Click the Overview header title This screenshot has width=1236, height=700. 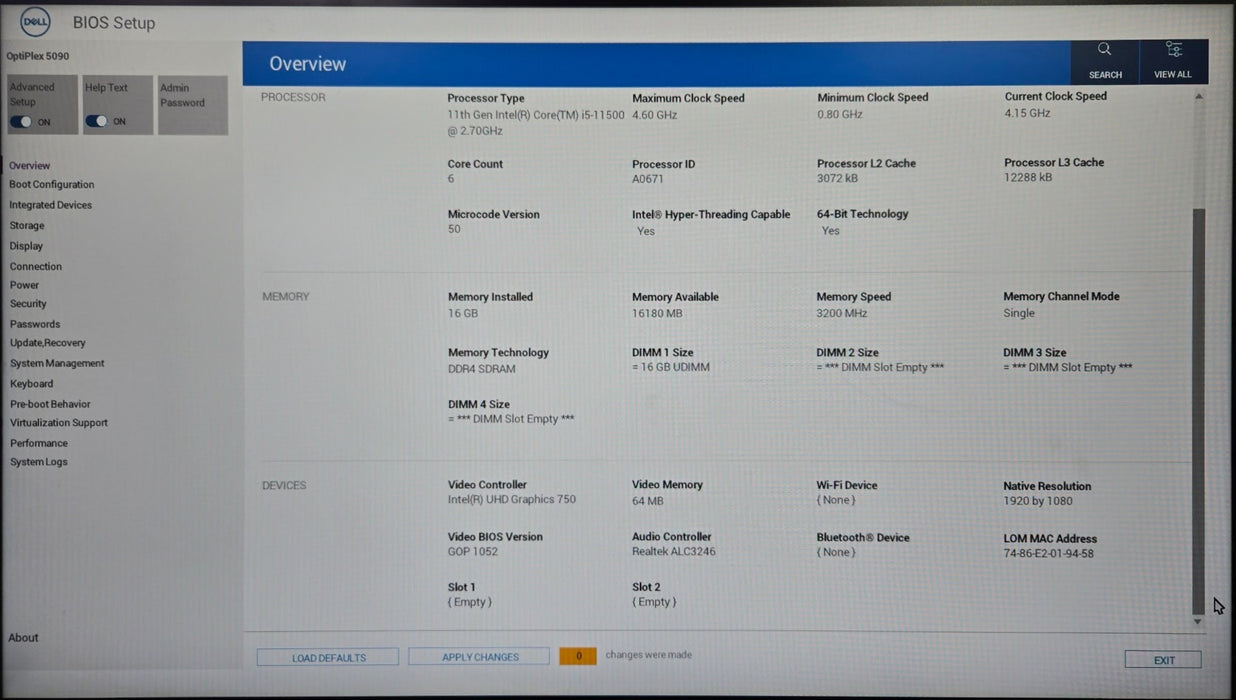click(307, 63)
